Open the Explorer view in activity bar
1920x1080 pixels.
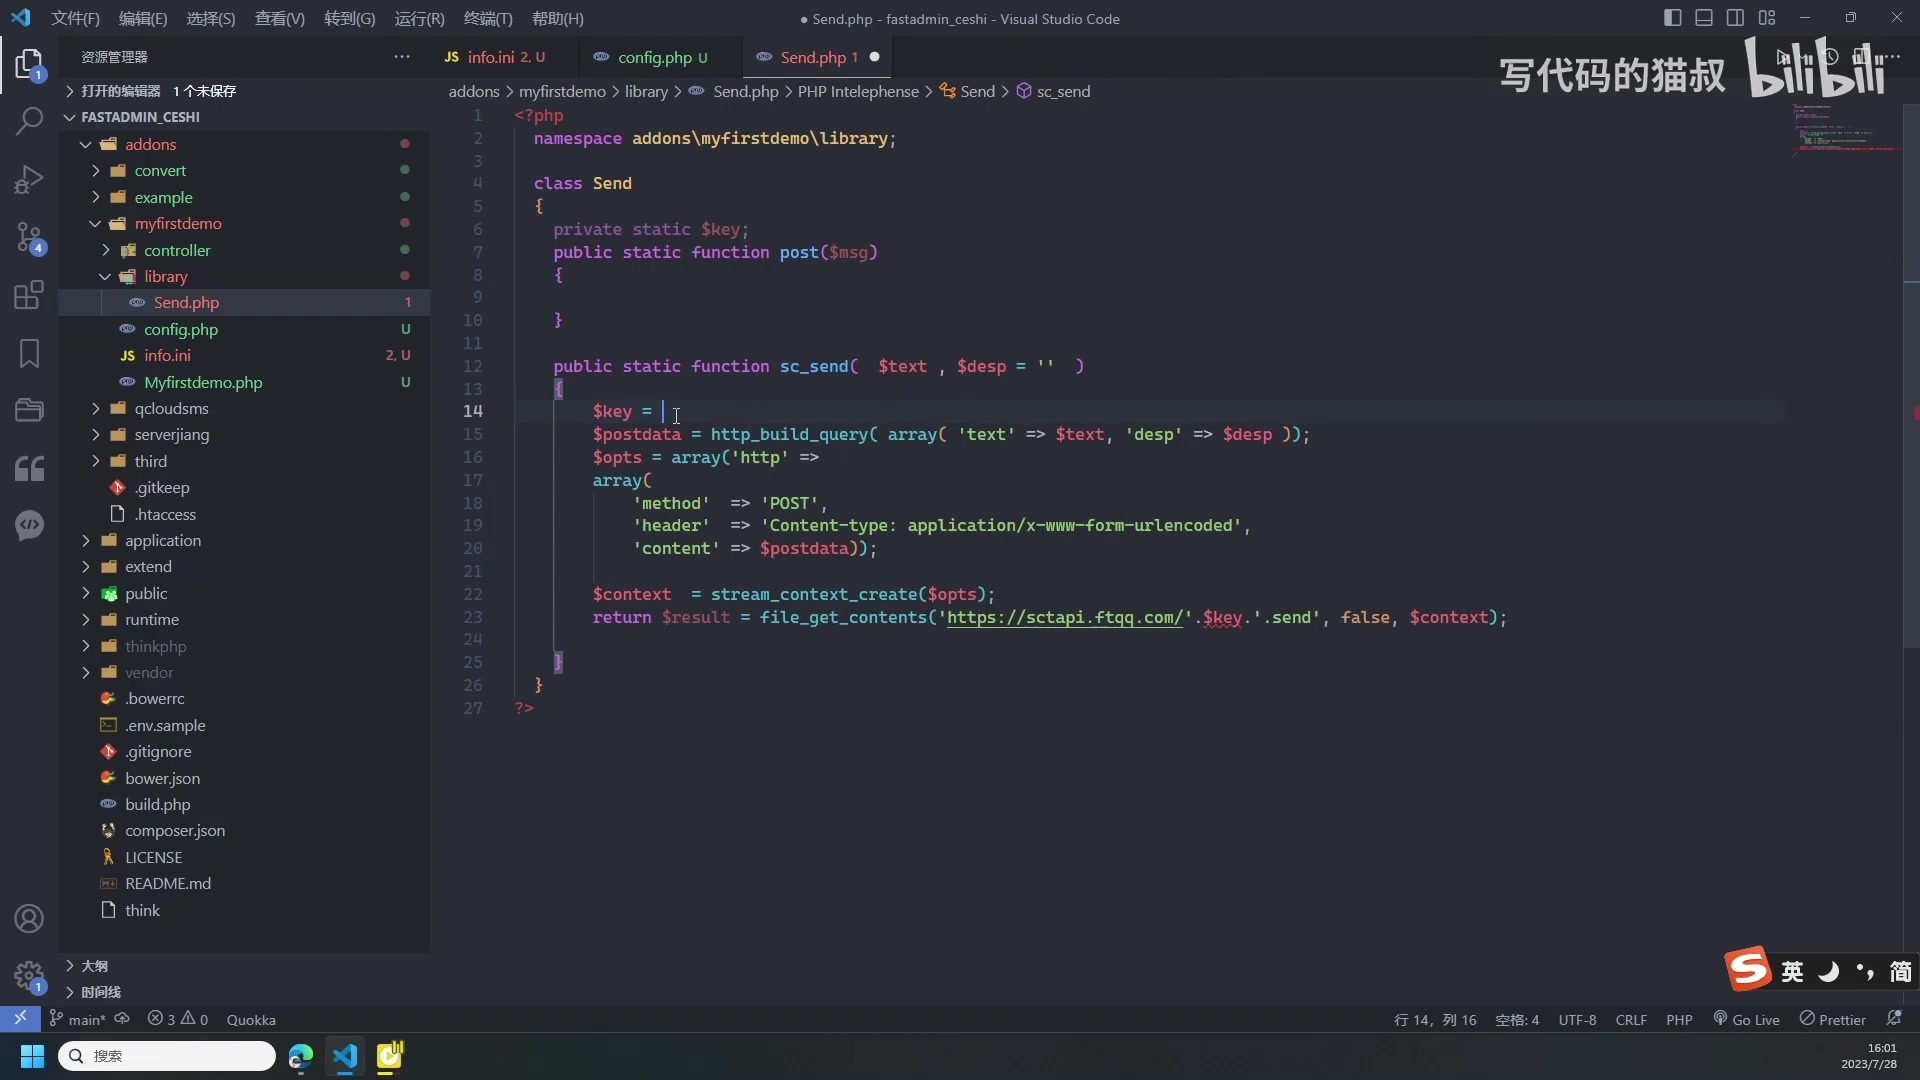click(x=29, y=65)
